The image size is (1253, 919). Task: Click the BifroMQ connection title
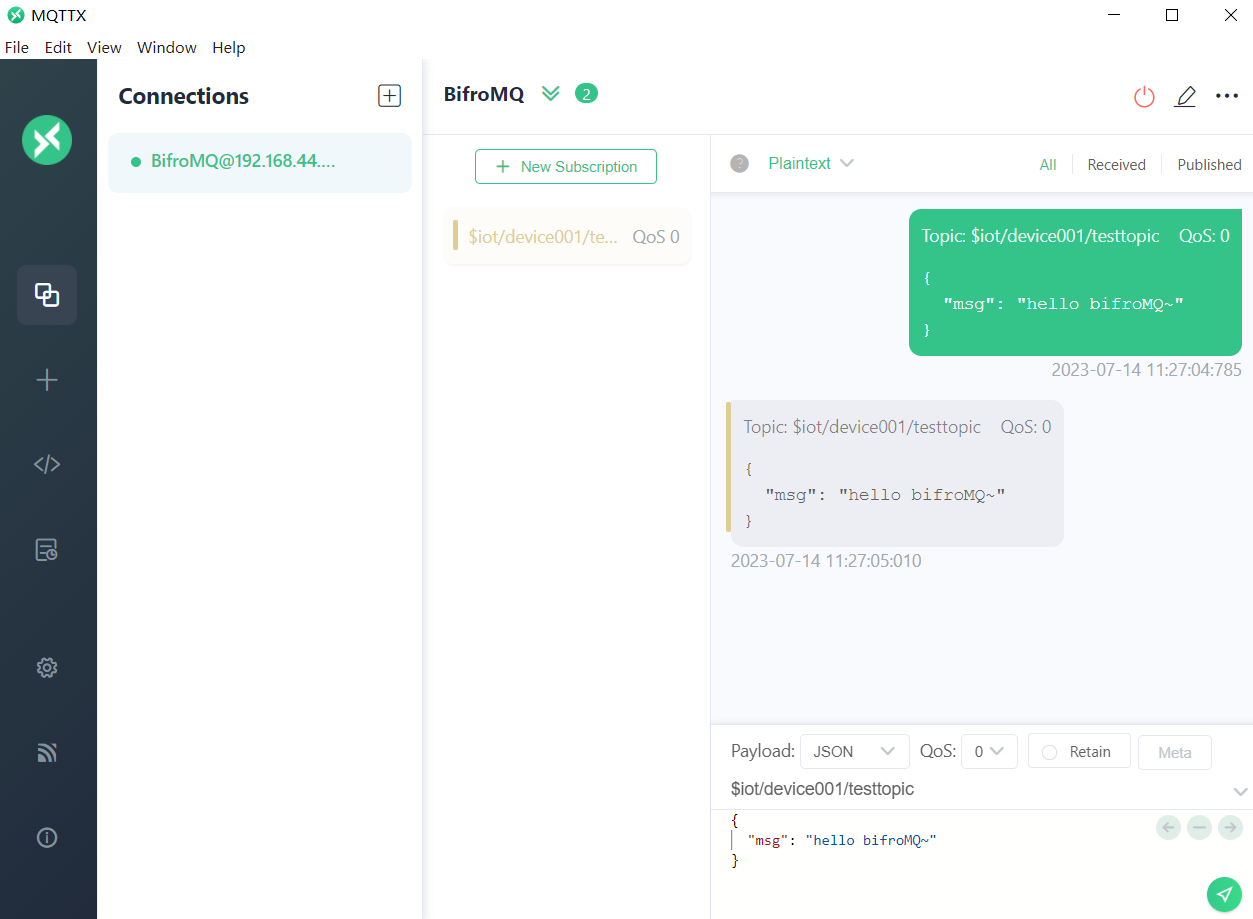point(484,95)
